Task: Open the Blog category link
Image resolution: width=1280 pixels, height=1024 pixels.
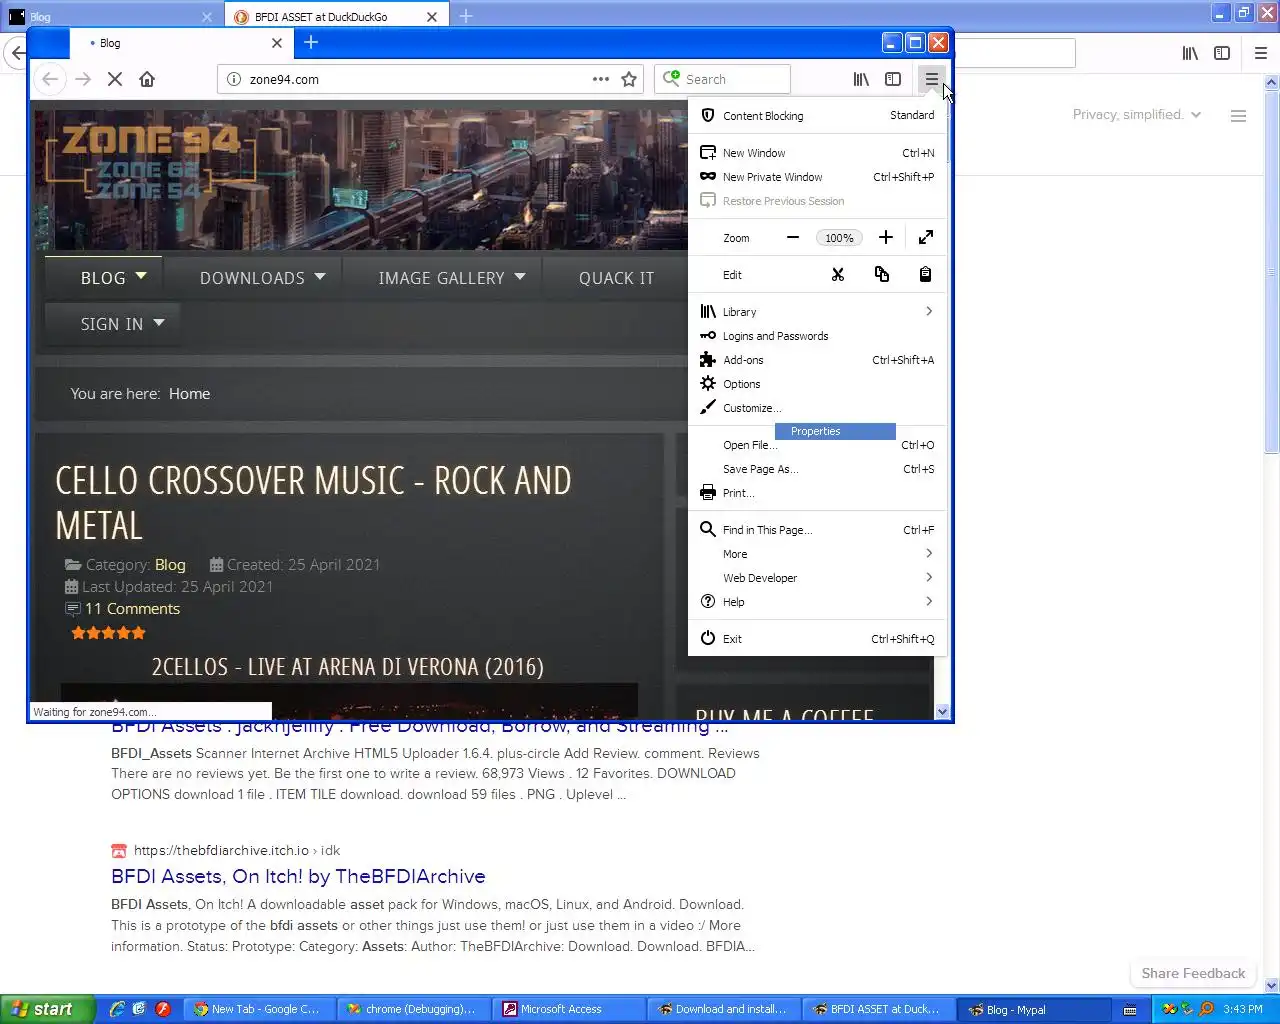Action: tap(170, 565)
